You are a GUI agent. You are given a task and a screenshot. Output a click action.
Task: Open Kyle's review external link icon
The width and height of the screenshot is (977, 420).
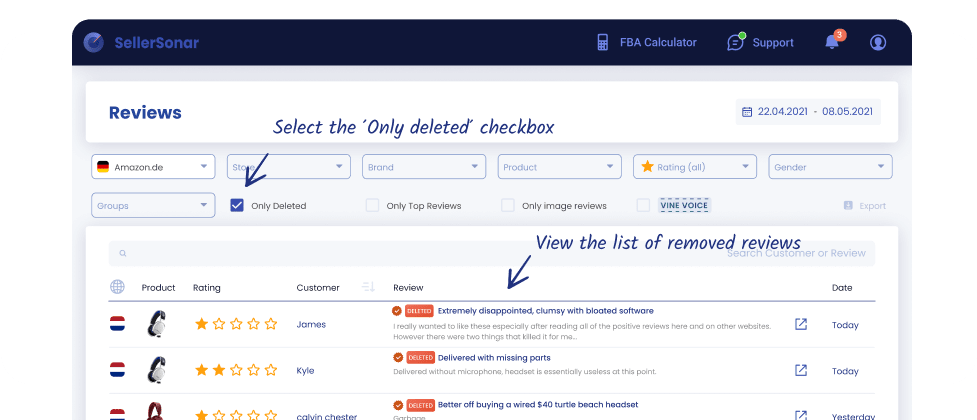click(801, 370)
